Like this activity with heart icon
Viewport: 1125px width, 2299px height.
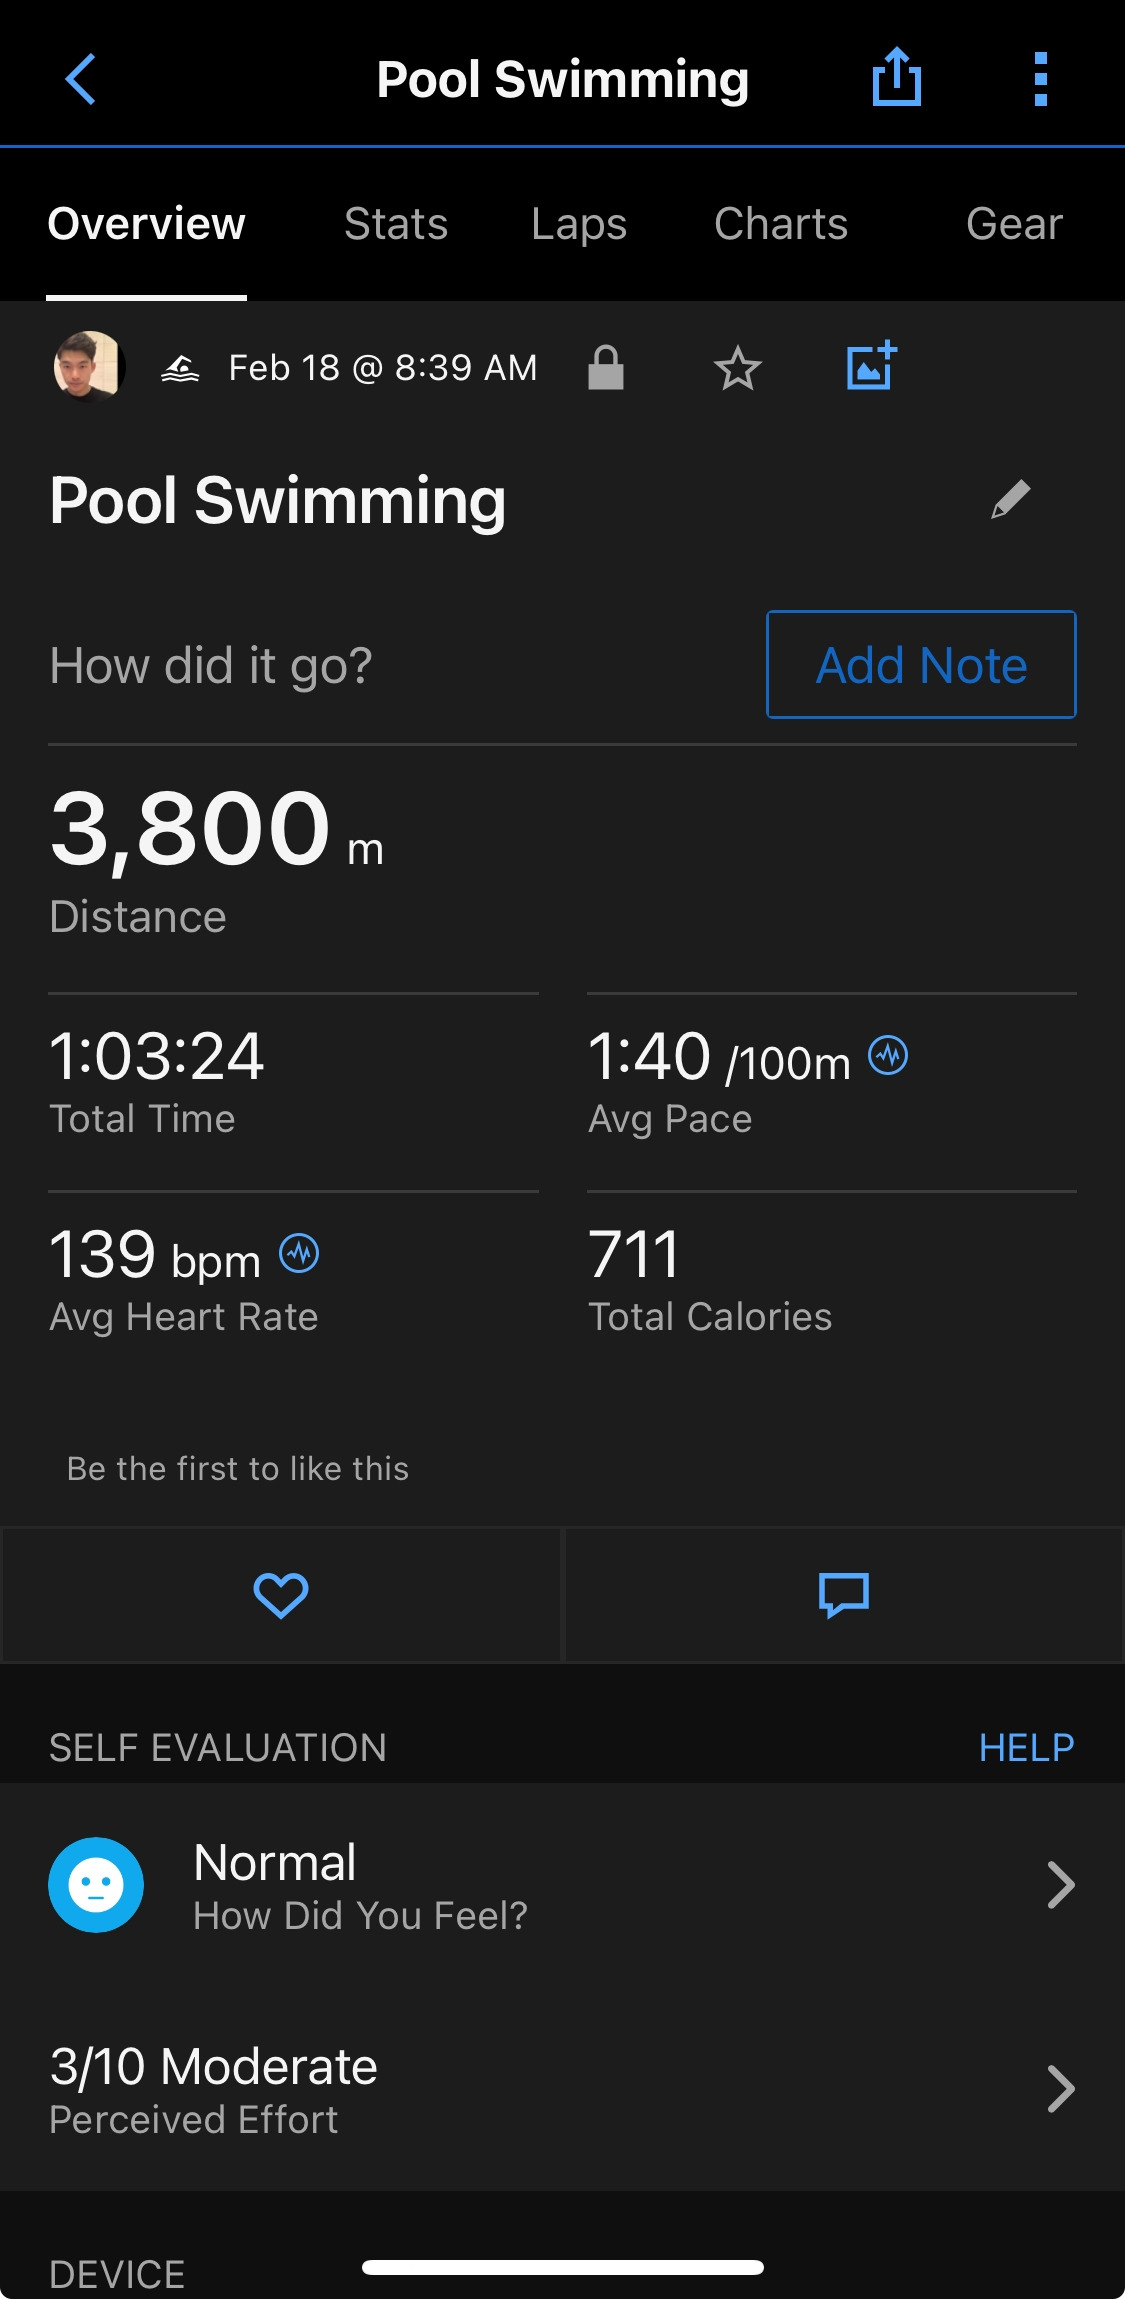281,1595
